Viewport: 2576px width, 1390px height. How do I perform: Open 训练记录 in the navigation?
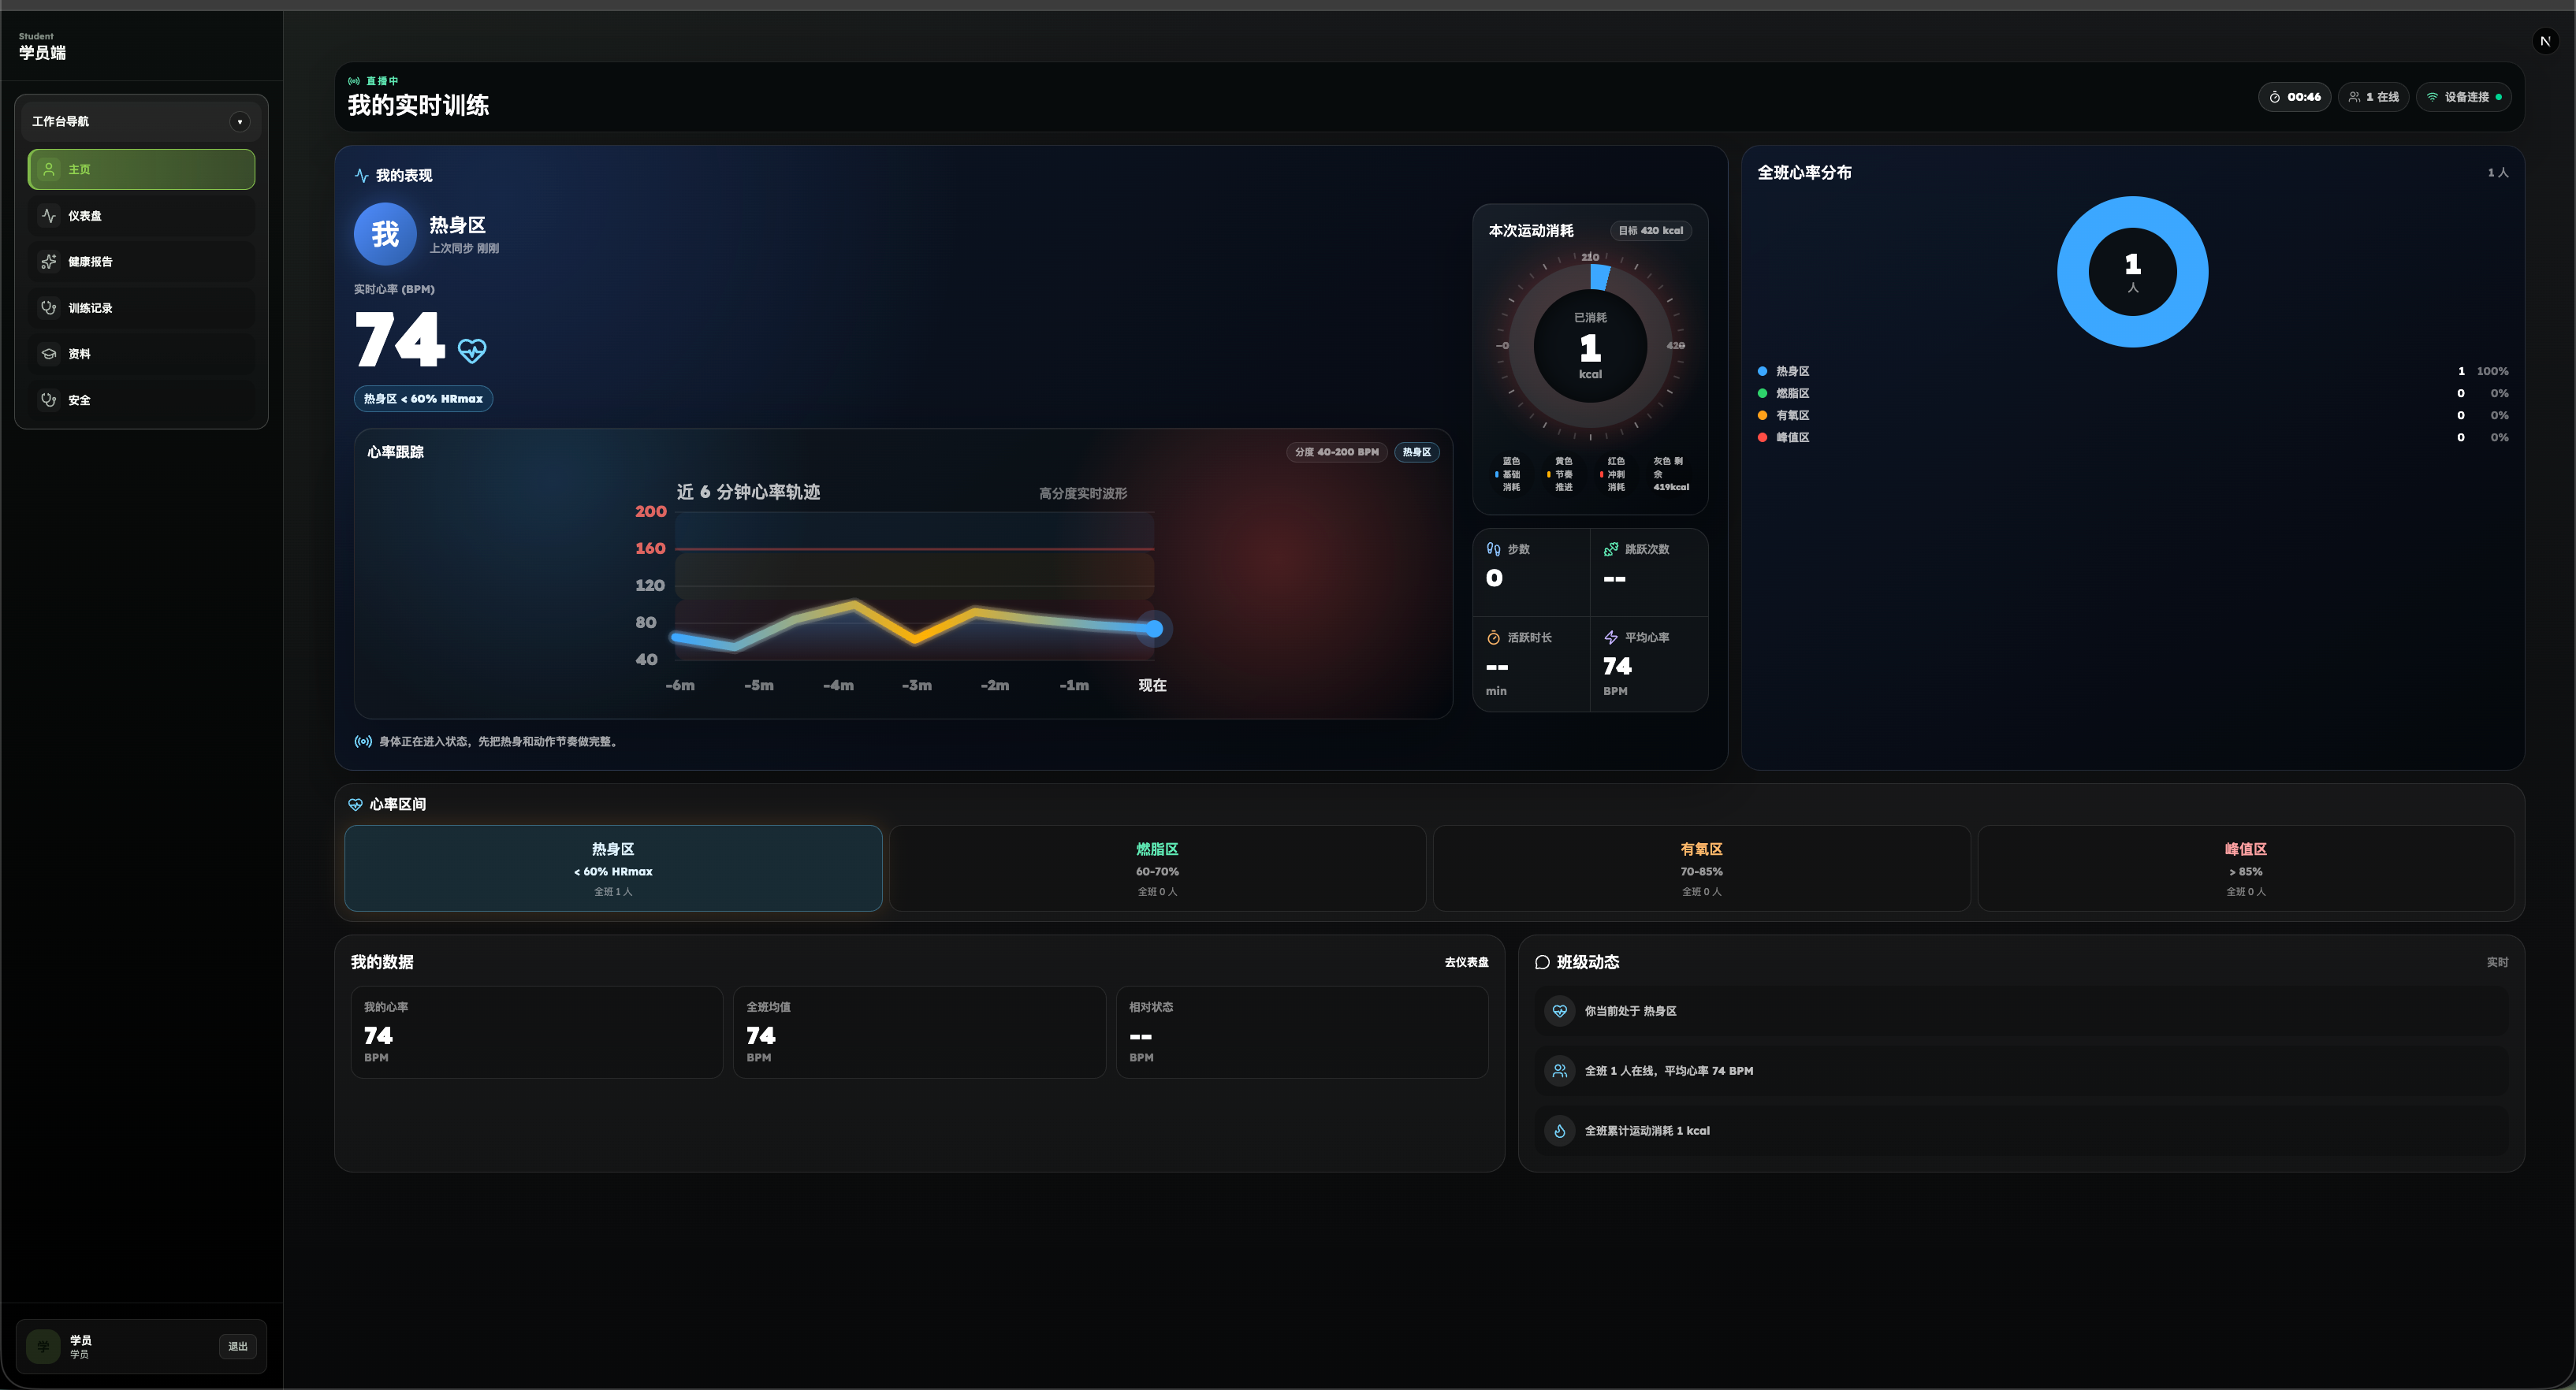tap(141, 308)
